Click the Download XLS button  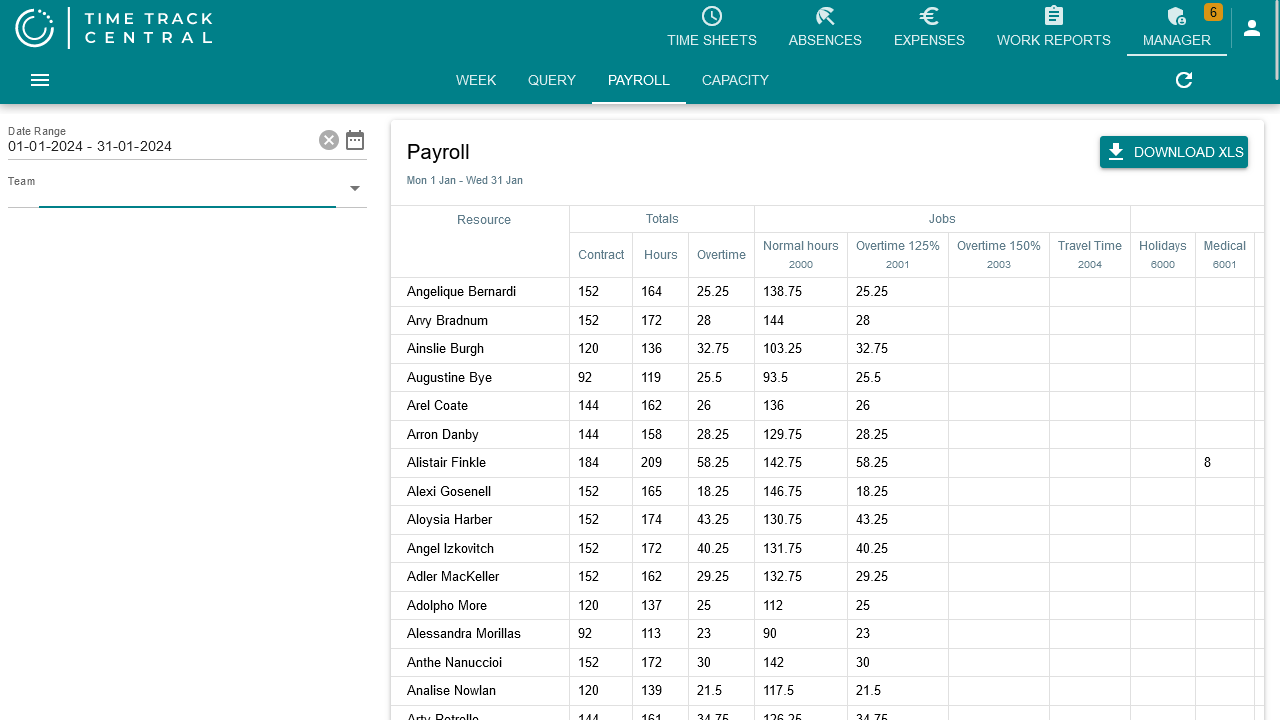tap(1174, 152)
